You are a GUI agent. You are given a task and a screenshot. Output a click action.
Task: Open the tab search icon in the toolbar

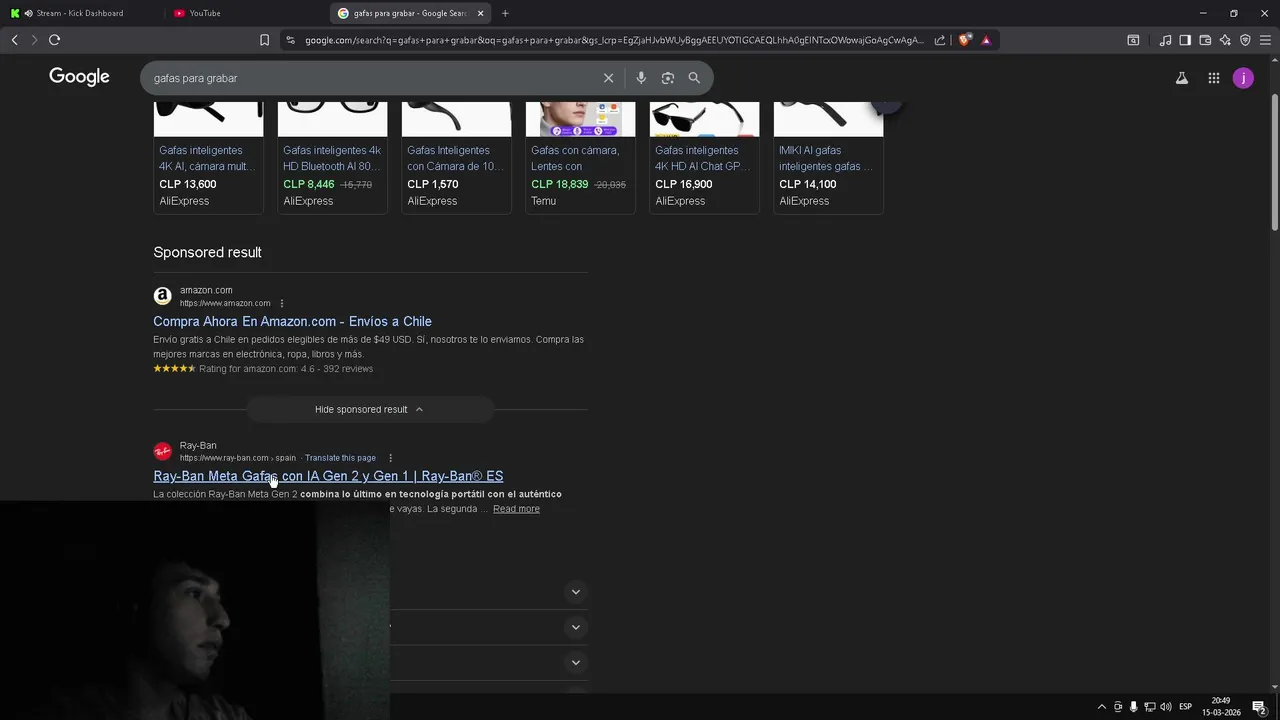click(1133, 40)
